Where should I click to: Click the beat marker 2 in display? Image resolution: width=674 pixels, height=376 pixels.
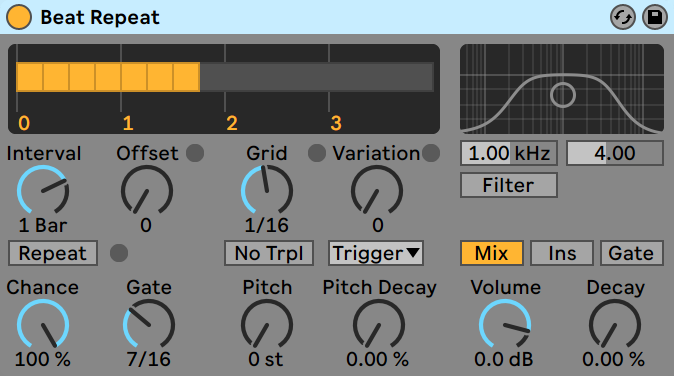coord(232,123)
